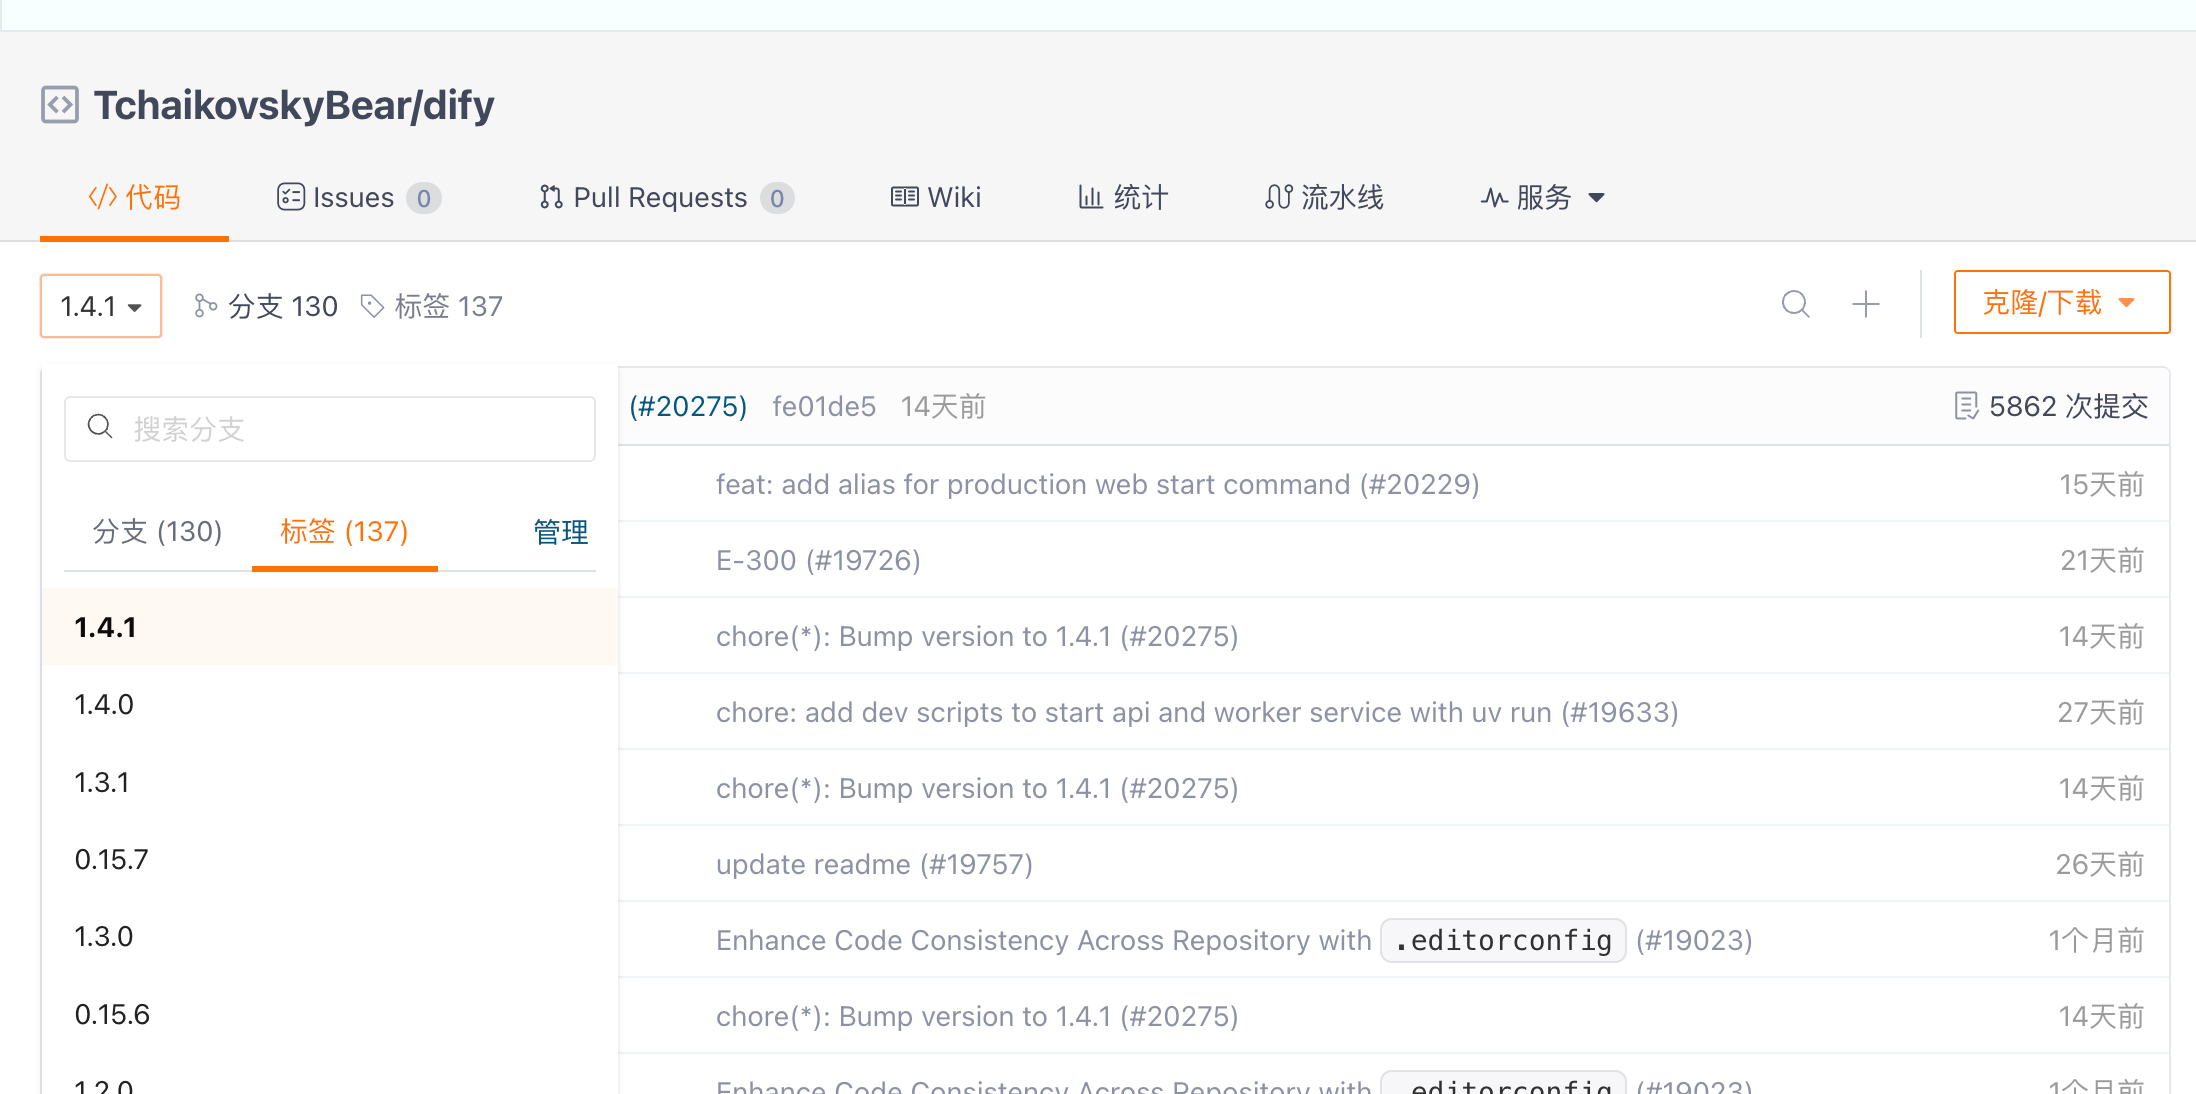The height and width of the screenshot is (1094, 2196).
Task: Click the repository code icon beside TchaikovskyBear/dify
Action: (60, 105)
